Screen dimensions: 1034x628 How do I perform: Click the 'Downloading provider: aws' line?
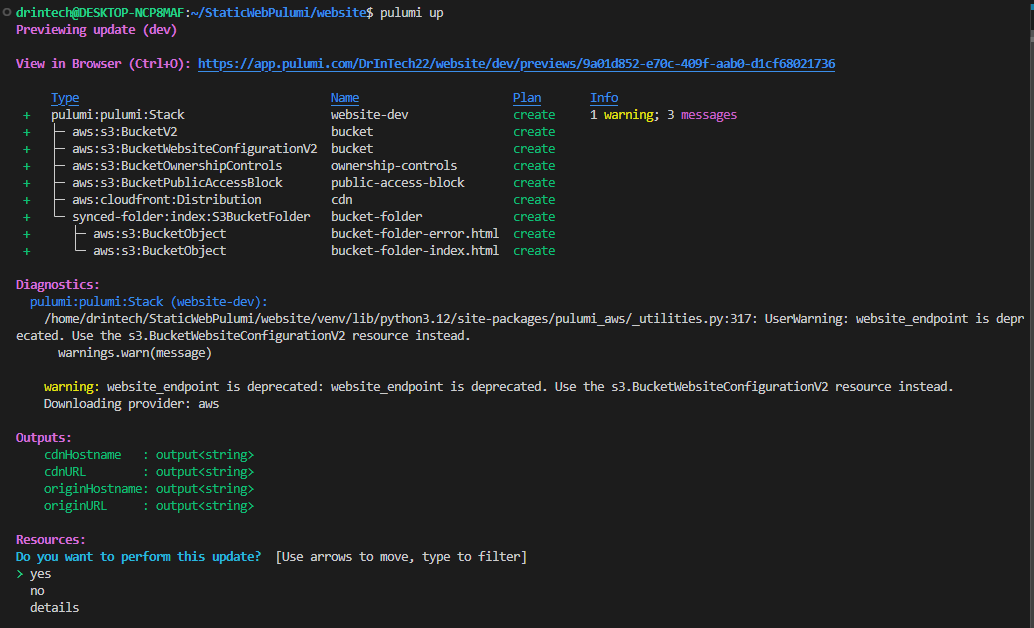point(131,404)
